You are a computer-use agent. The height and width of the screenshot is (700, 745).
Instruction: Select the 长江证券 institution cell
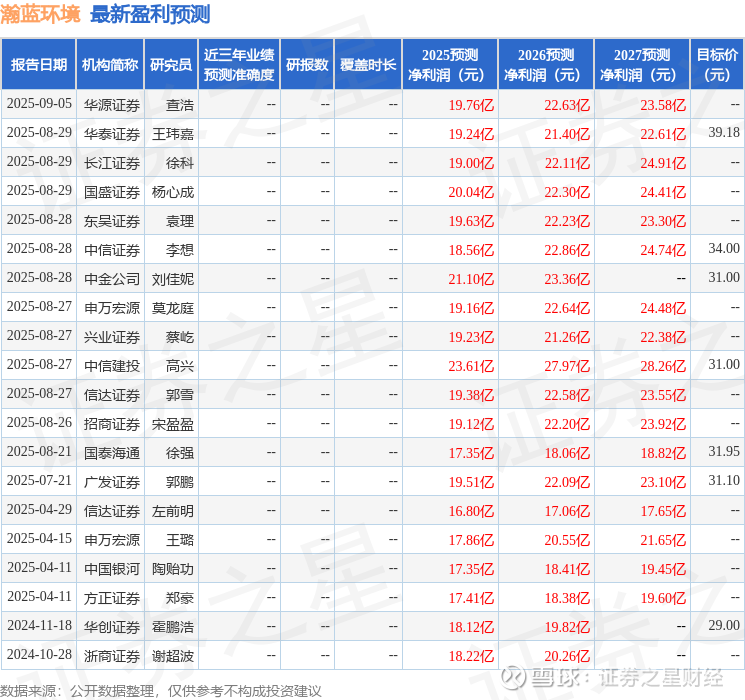pos(112,163)
